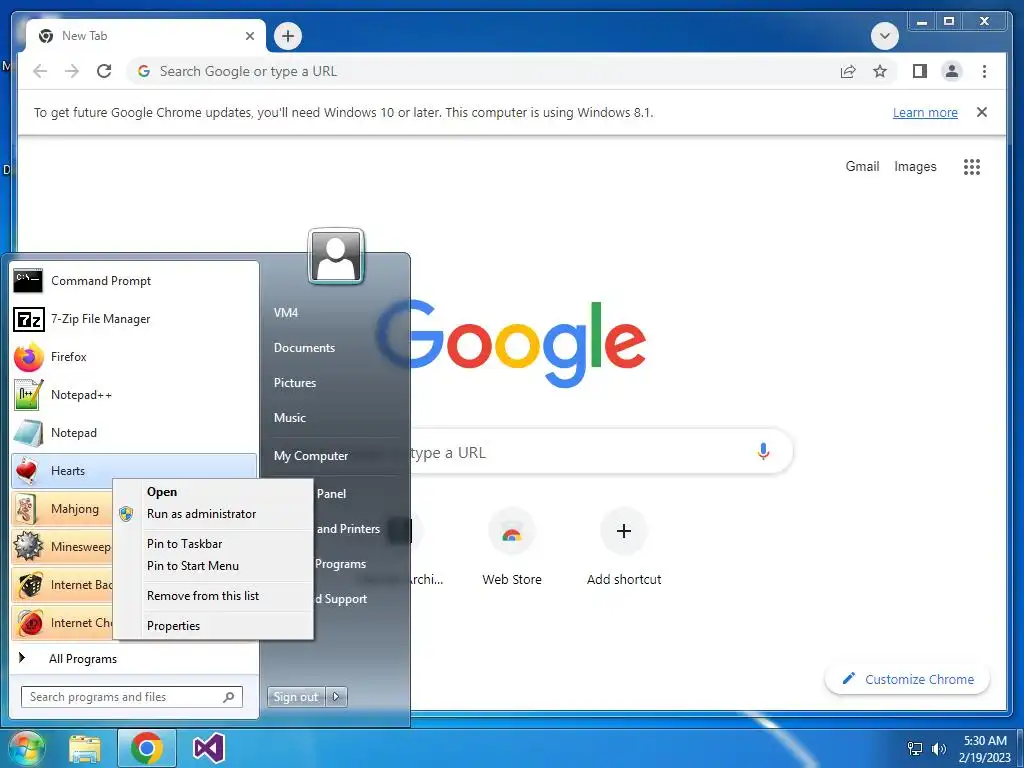Open Music in the Start menu
Viewport: 1024px width, 768px height.
click(290, 418)
